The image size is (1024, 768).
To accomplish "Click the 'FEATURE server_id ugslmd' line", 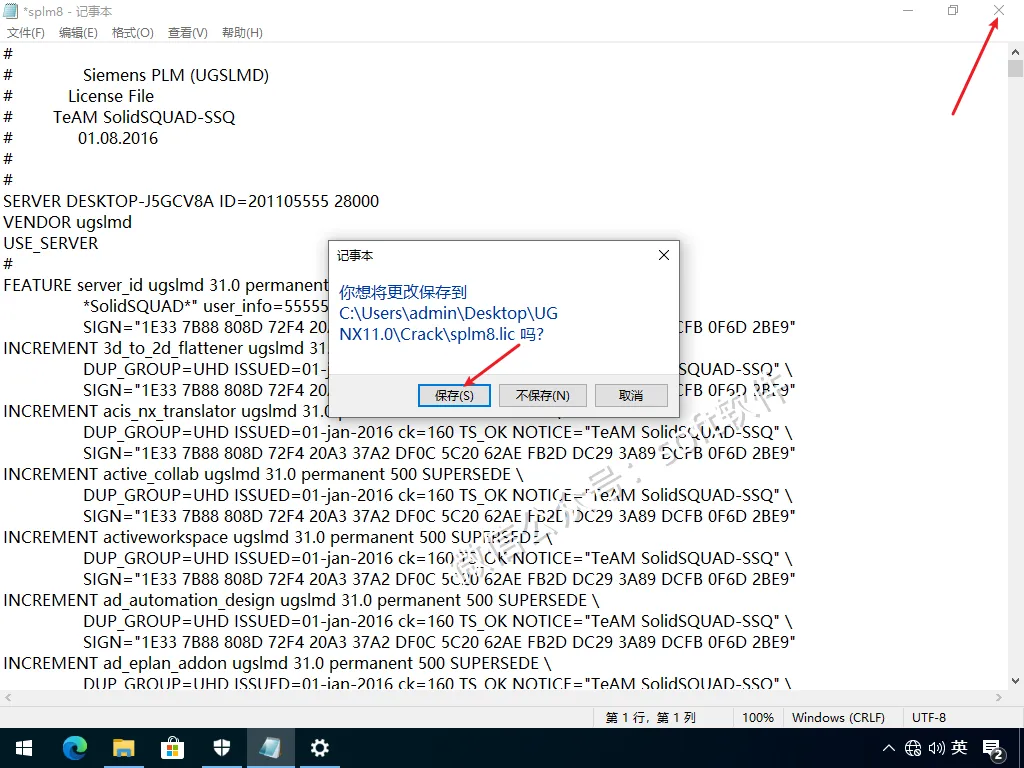I will pos(166,285).
